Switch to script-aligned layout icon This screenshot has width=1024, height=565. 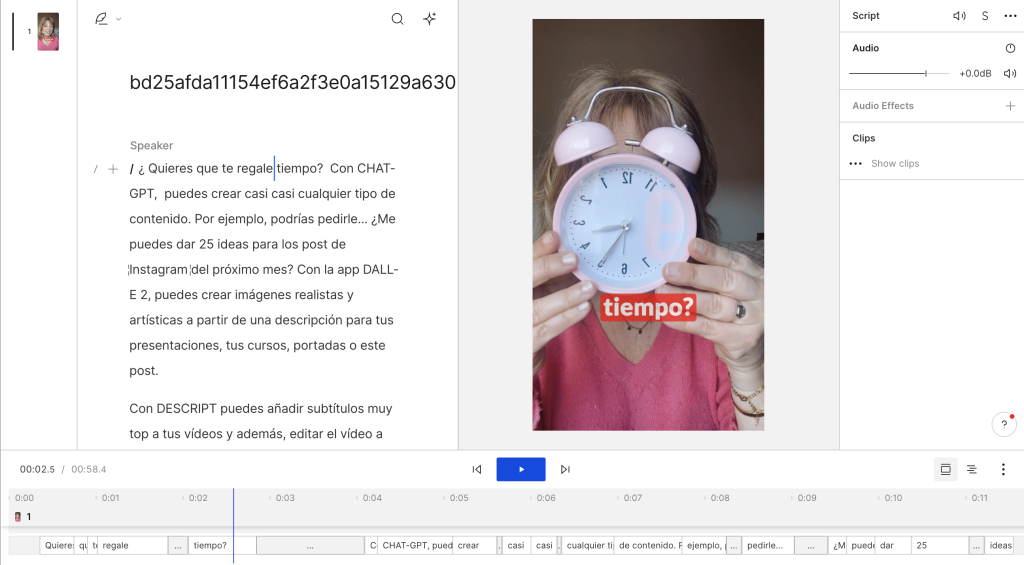[972, 469]
